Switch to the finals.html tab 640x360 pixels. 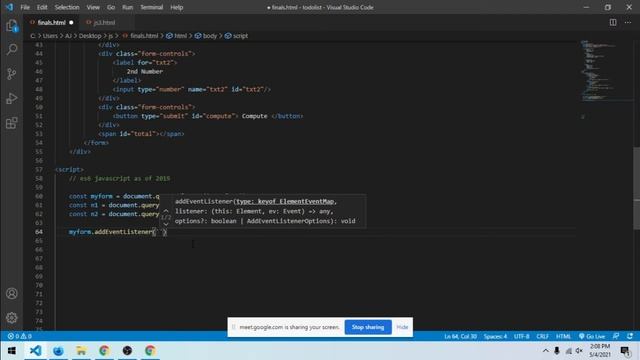pos(51,22)
